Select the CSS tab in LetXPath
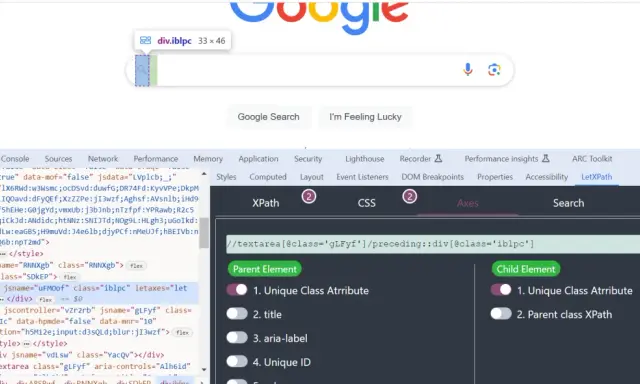 click(367, 203)
